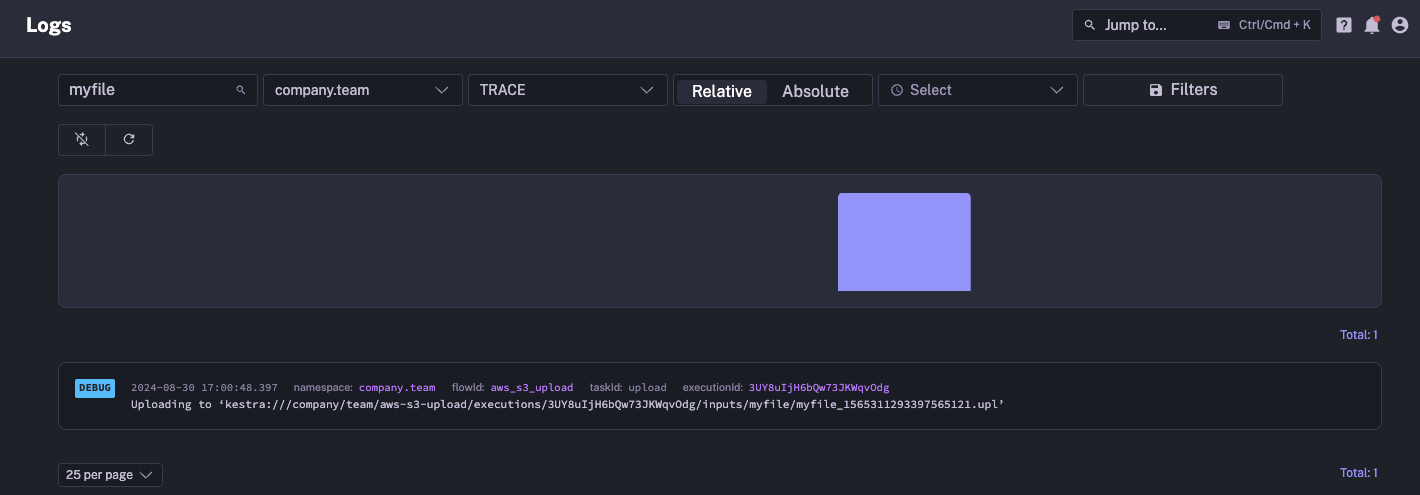Viewport: 1420px width, 495px height.
Task: Click the auto-refresh disabled icon button
Action: (82, 140)
